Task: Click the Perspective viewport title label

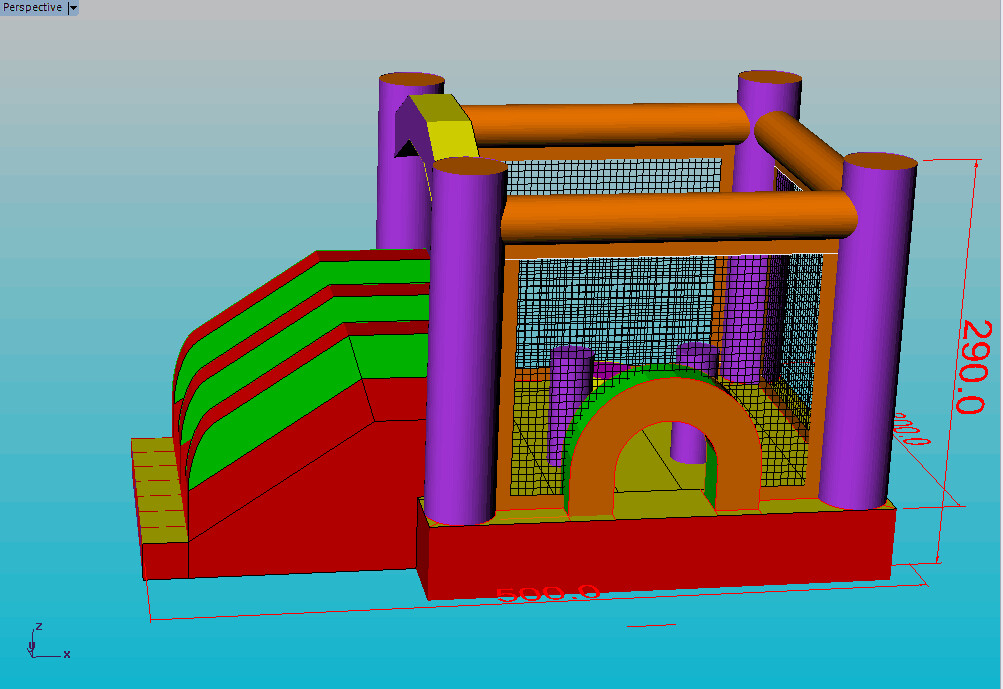Action: click(x=33, y=8)
